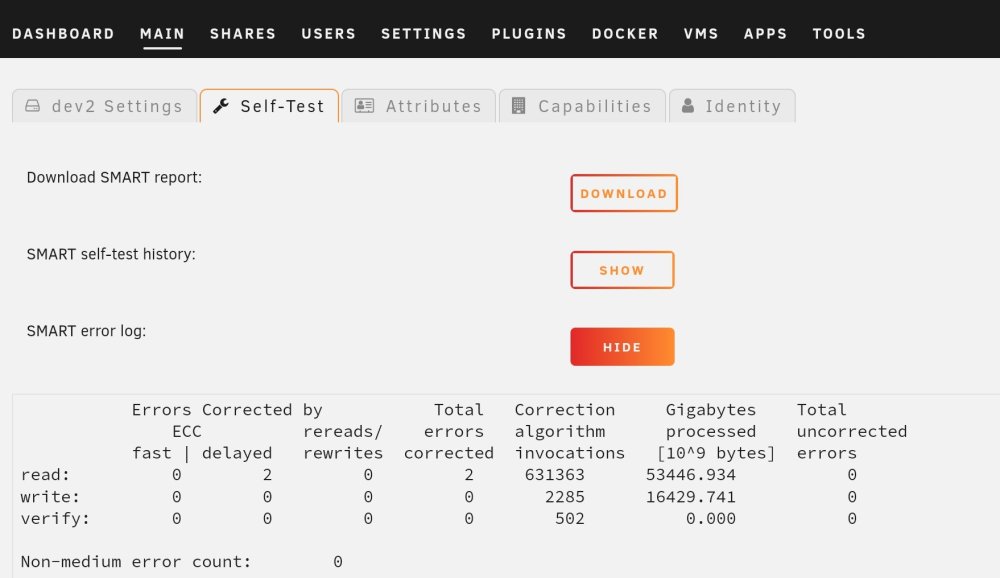Click the value 2285 in write row
The width and height of the screenshot is (1000, 578).
[x=564, y=496]
